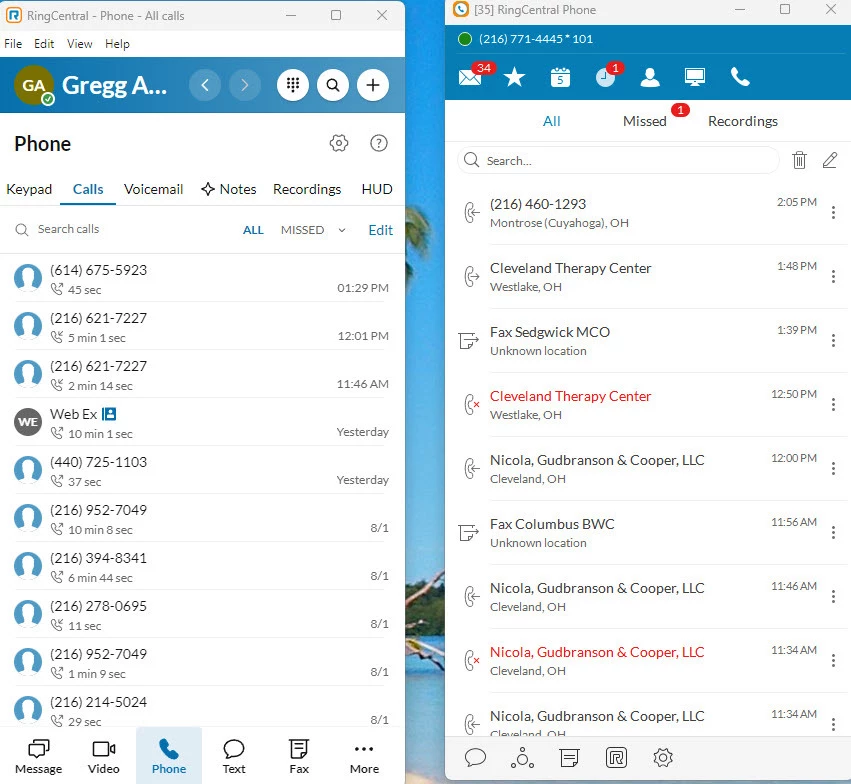Viewport: 851px width, 784px height.
Task: Switch to the Notes tab
Action: (x=228, y=189)
